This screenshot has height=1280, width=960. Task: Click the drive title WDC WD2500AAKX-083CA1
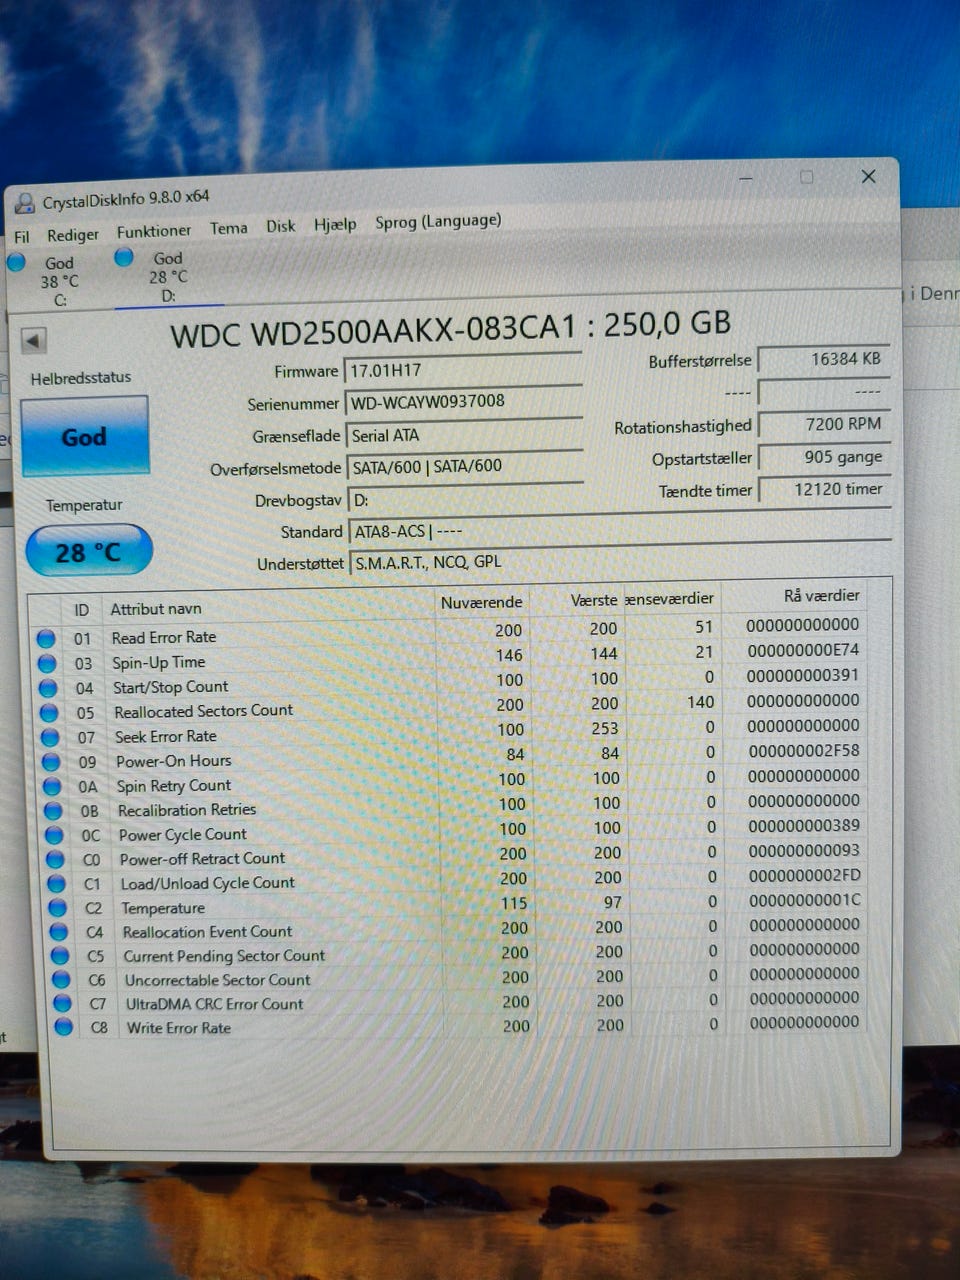[x=374, y=331]
